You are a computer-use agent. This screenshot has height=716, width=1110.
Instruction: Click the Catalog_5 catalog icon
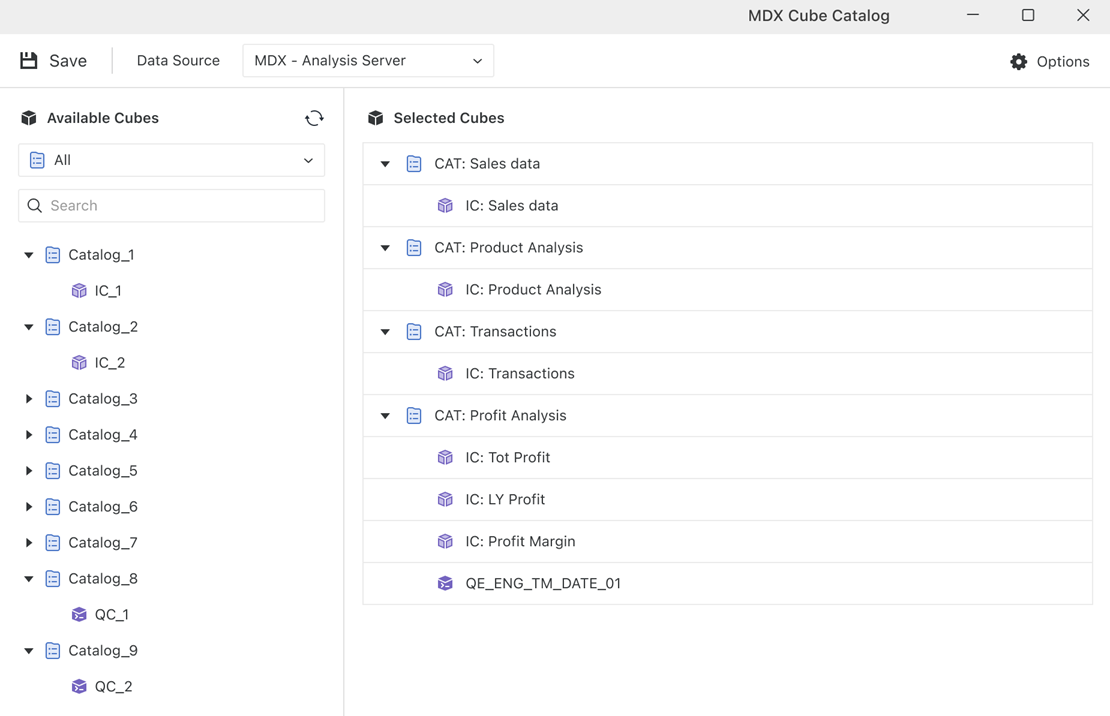pyautogui.click(x=53, y=471)
